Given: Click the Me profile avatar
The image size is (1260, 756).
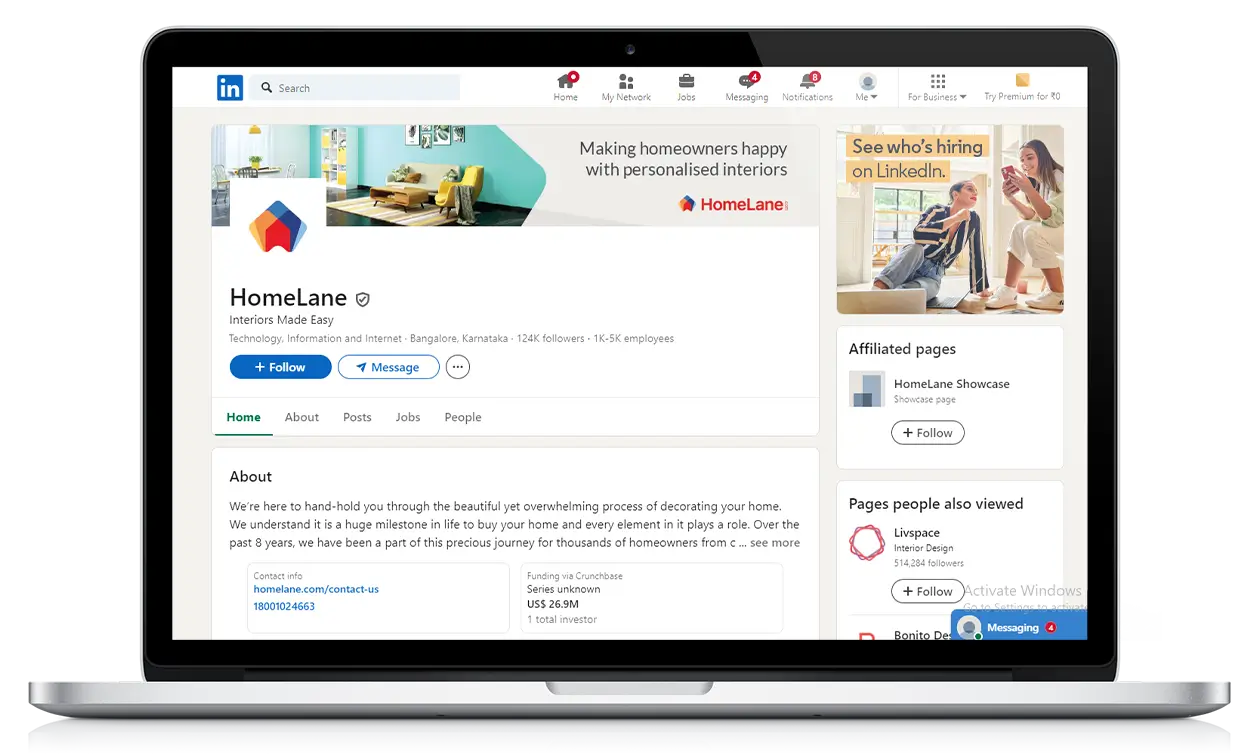Looking at the screenshot, I should click(867, 82).
